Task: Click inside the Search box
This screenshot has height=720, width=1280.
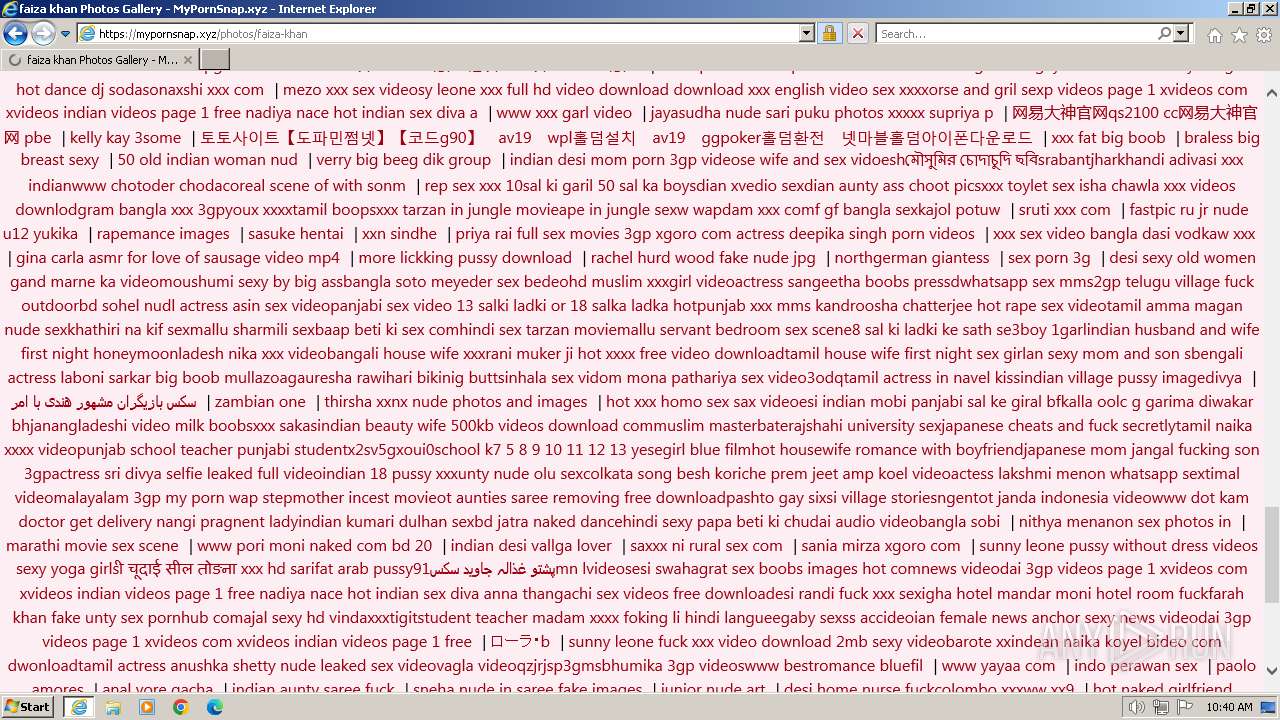Action: tap(1017, 33)
